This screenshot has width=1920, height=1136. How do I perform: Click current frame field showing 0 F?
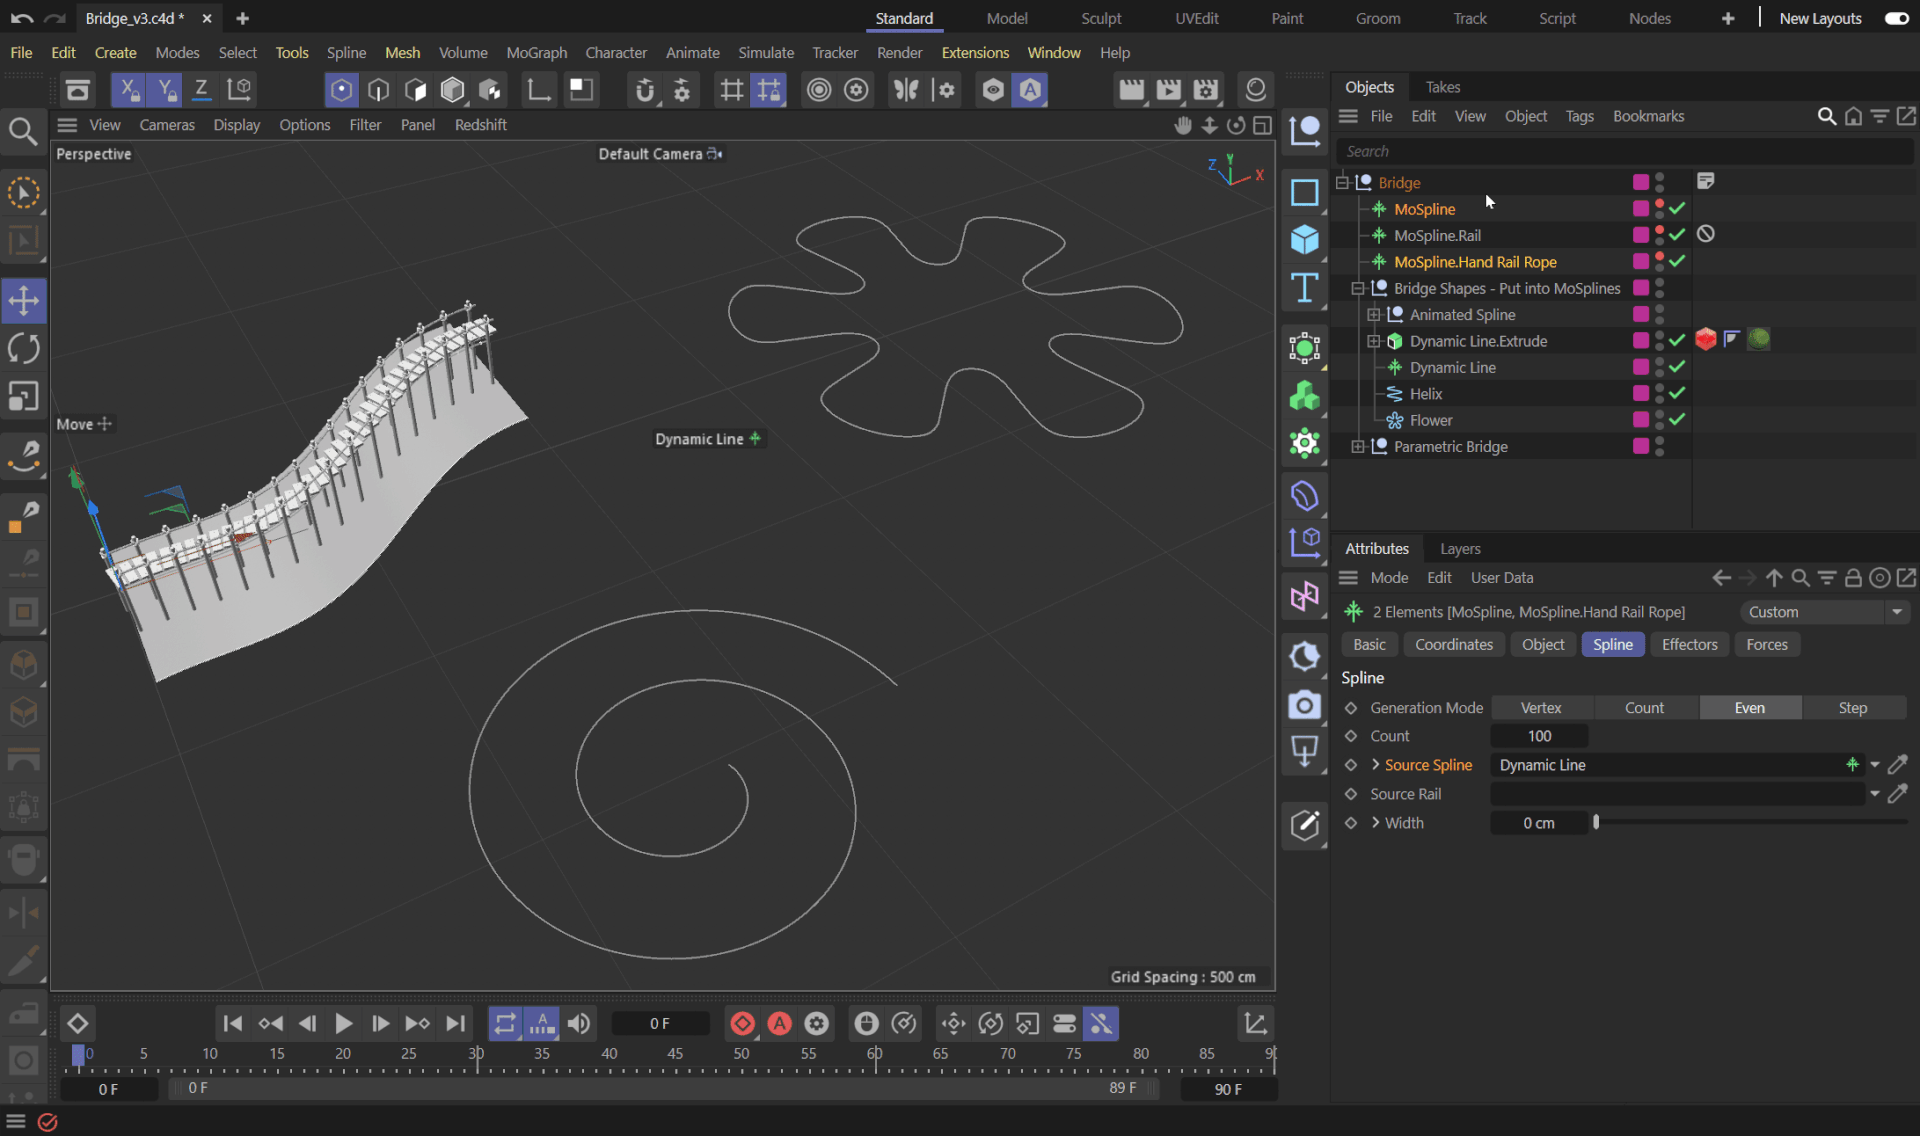(660, 1023)
